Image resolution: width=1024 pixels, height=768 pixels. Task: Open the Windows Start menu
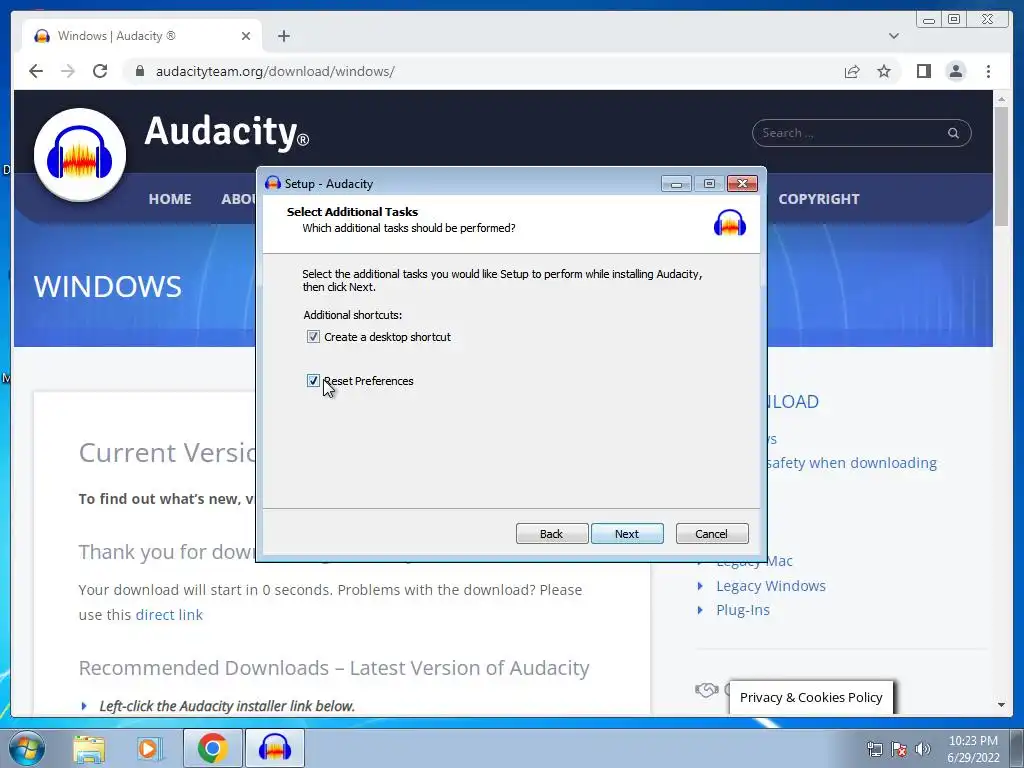point(27,748)
